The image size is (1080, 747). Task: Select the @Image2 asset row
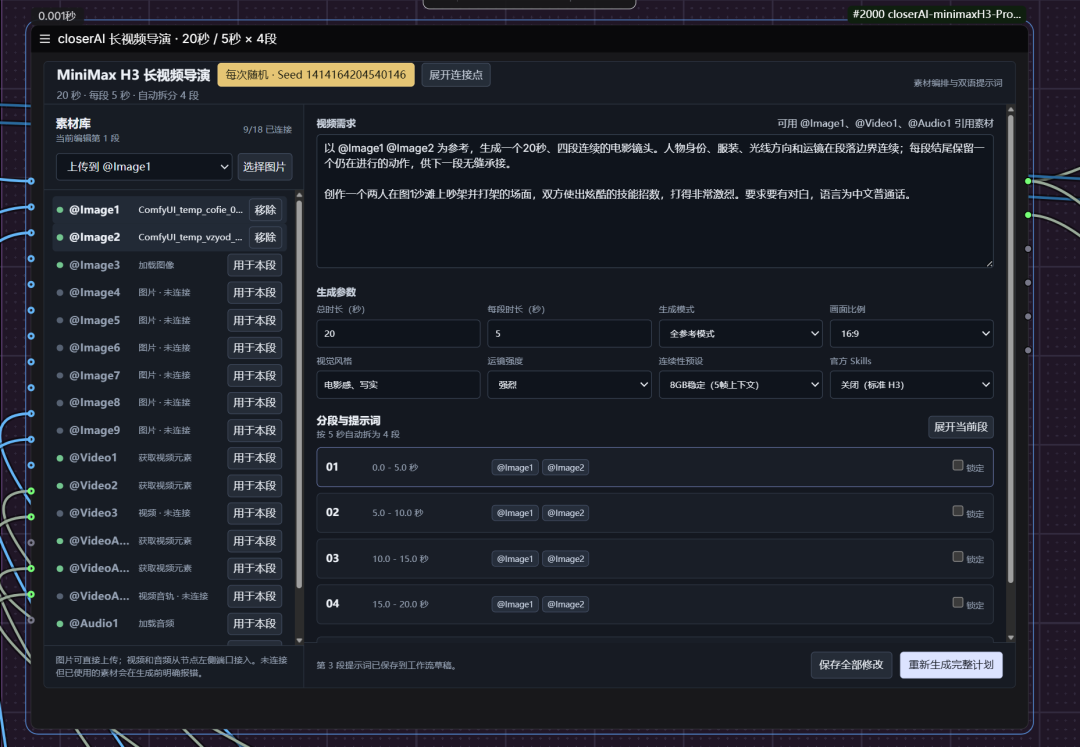(x=169, y=238)
